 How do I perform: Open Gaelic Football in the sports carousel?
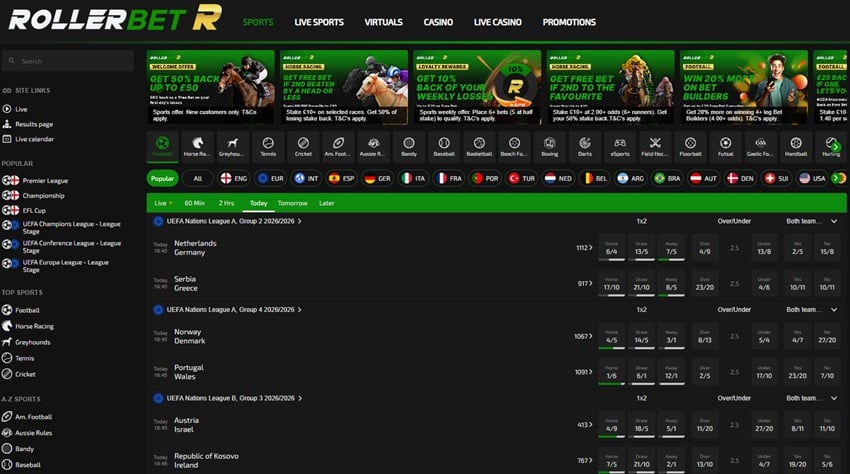(761, 146)
